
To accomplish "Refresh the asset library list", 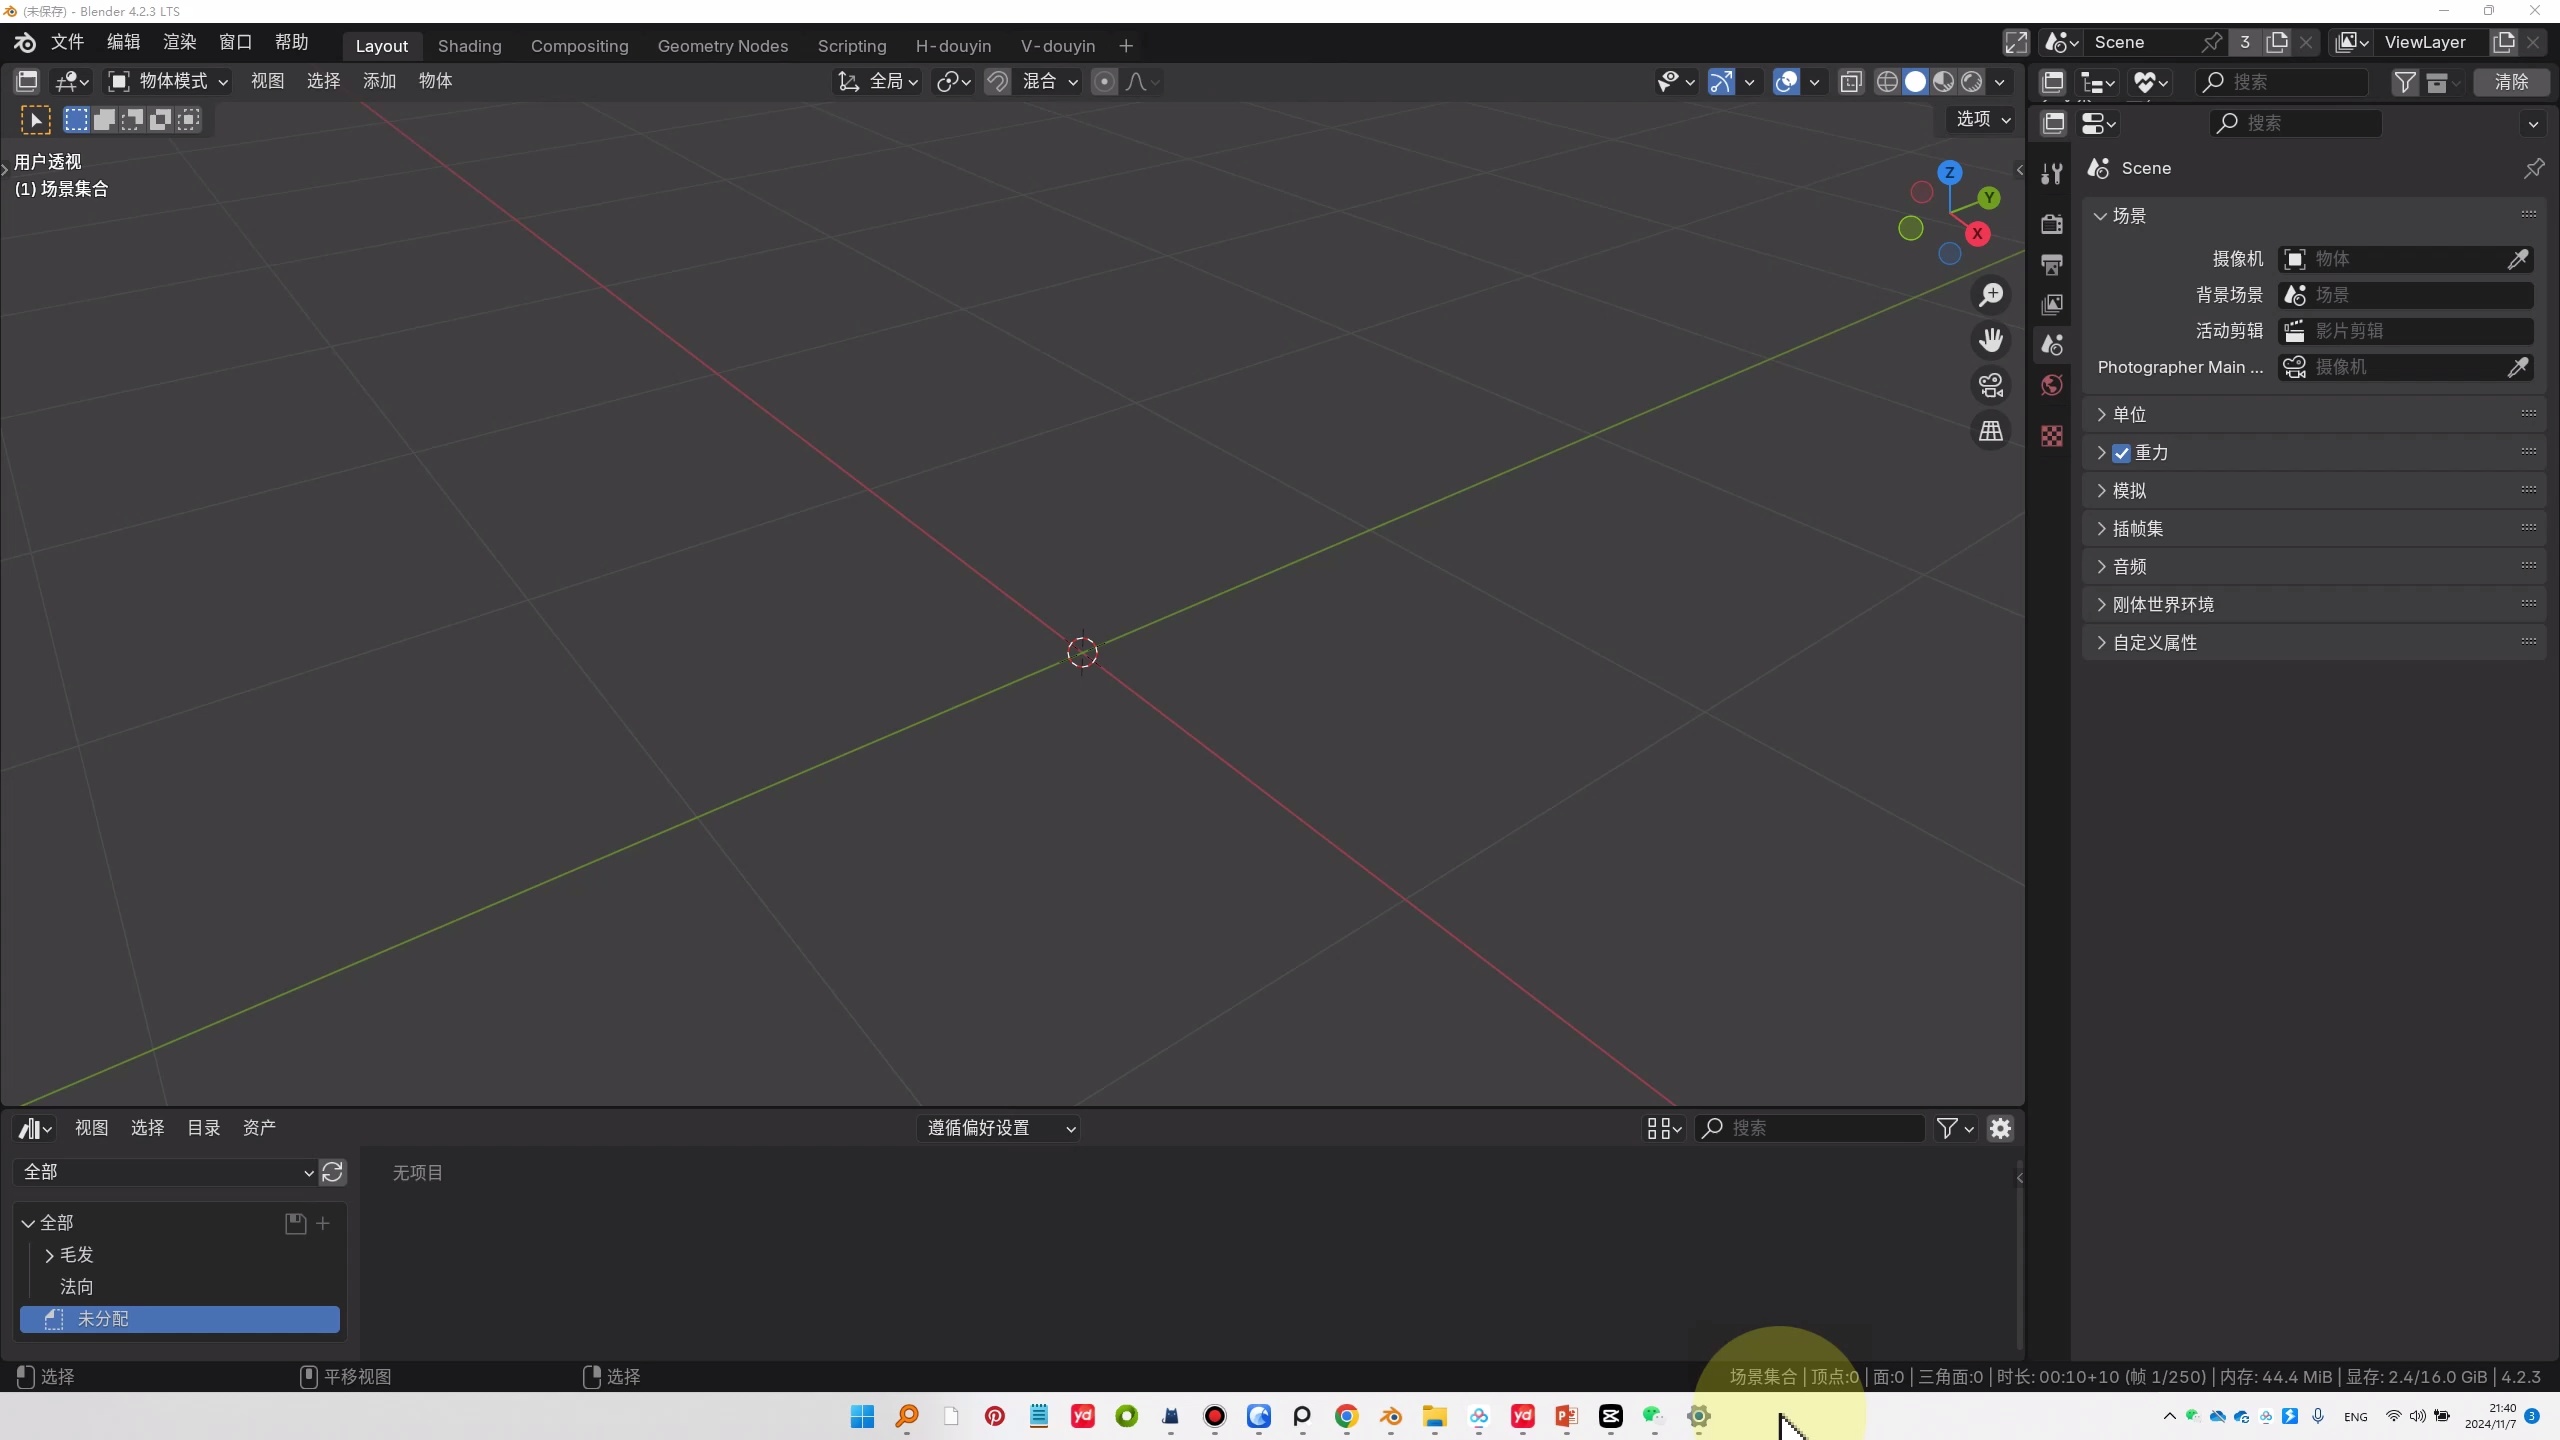I will pyautogui.click(x=333, y=1172).
